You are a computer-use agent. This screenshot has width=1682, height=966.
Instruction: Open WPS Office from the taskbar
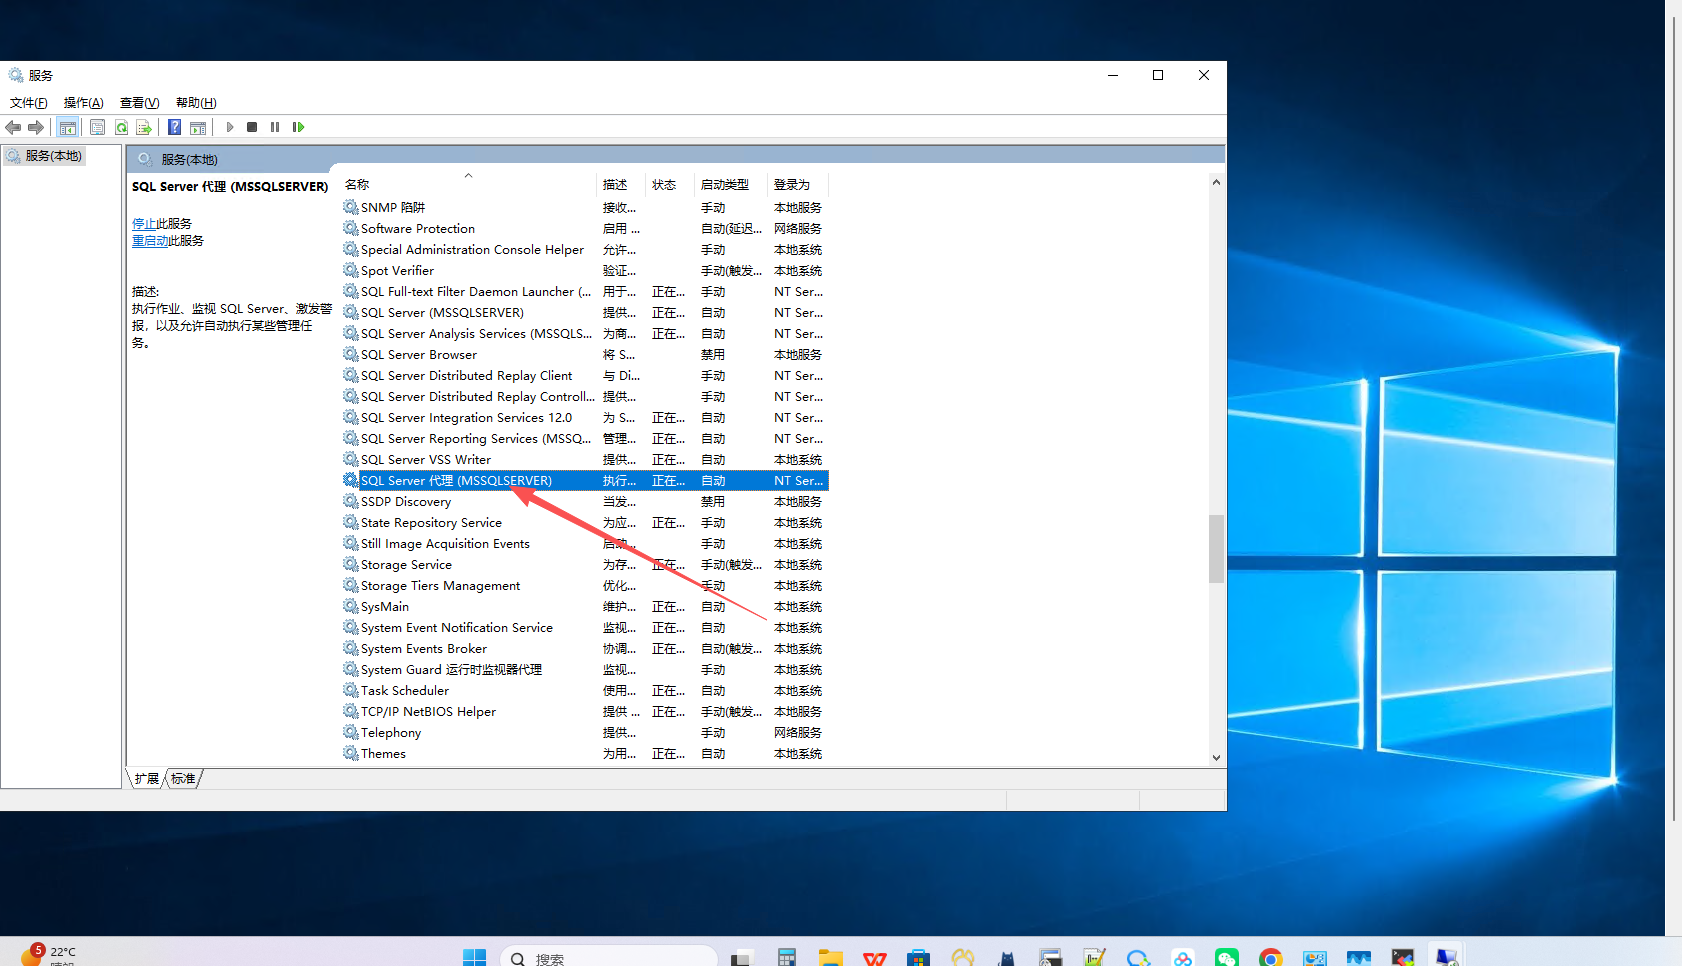(875, 958)
